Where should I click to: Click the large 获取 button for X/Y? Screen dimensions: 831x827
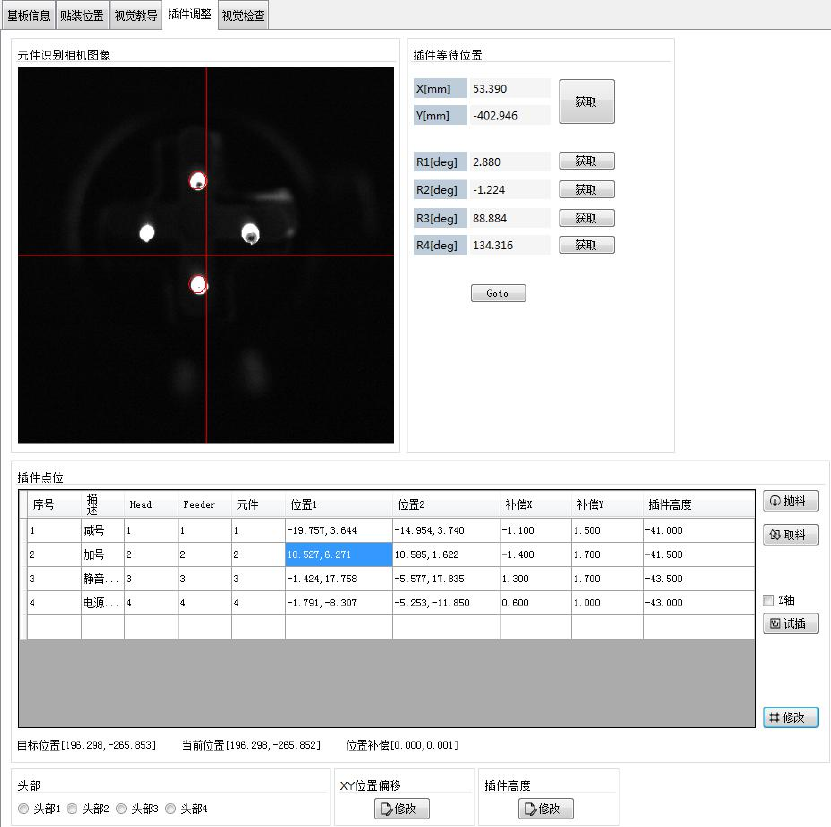tap(586, 101)
